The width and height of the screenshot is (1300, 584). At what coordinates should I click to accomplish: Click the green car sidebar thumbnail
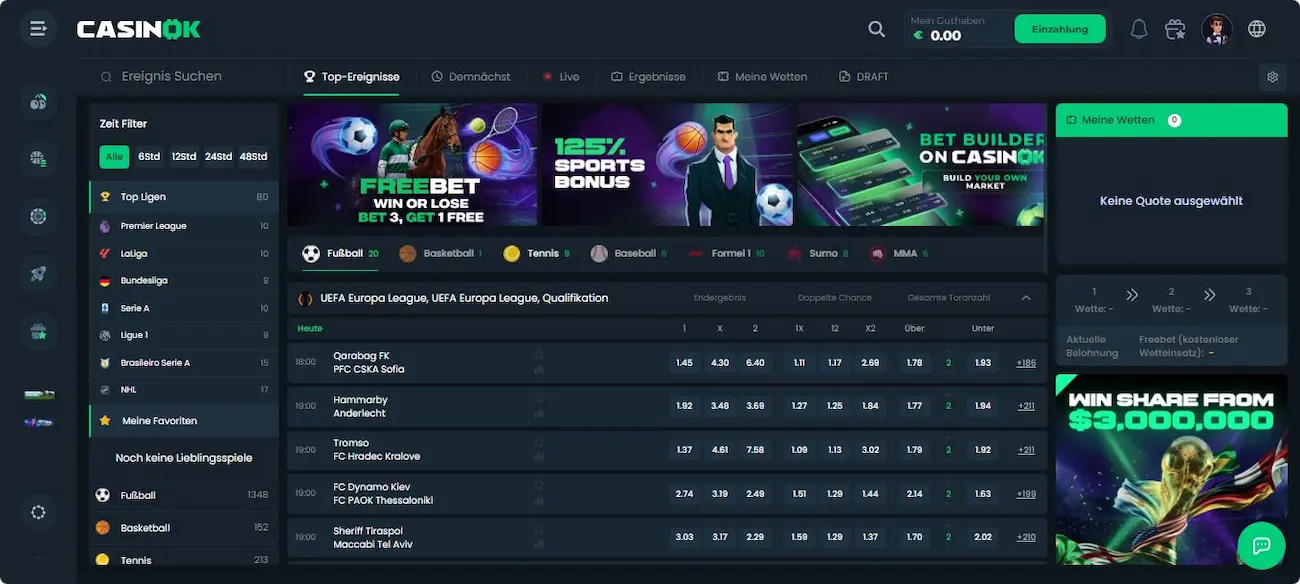click(38, 396)
